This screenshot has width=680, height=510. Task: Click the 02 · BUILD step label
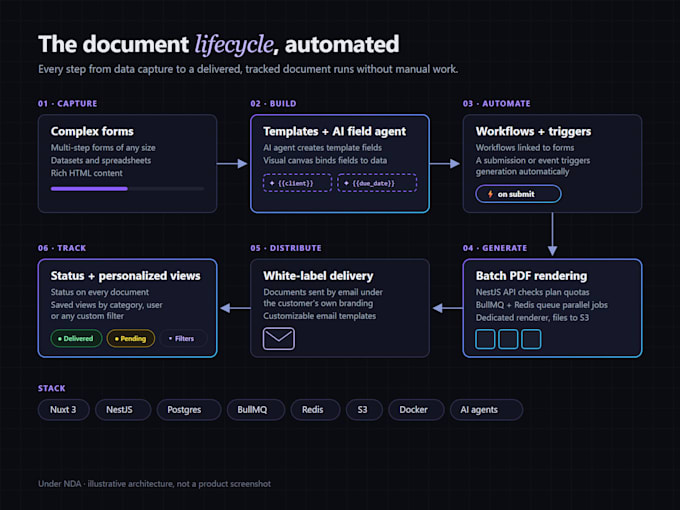click(x=273, y=104)
